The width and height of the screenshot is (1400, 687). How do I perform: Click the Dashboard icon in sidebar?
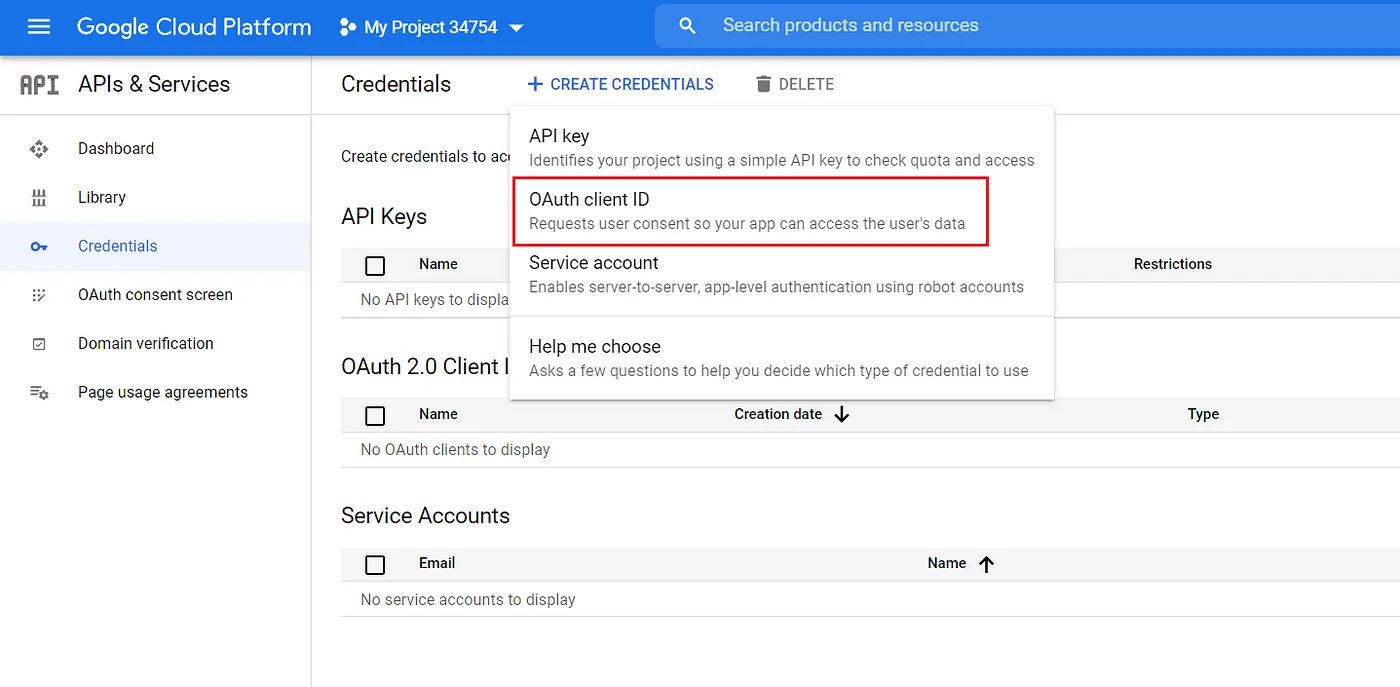coord(39,149)
